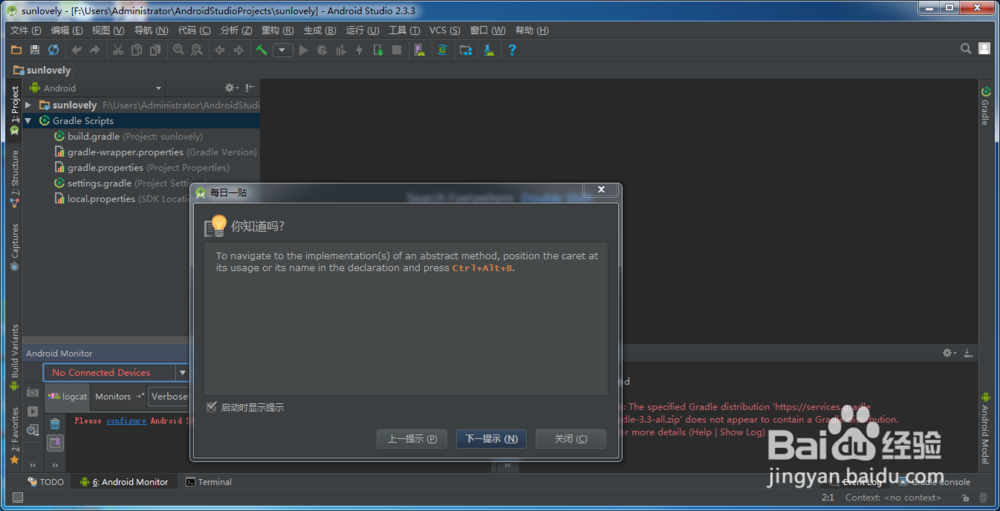The height and width of the screenshot is (511, 1000).
Task: Click the project panel hide icon
Action: (x=250, y=88)
